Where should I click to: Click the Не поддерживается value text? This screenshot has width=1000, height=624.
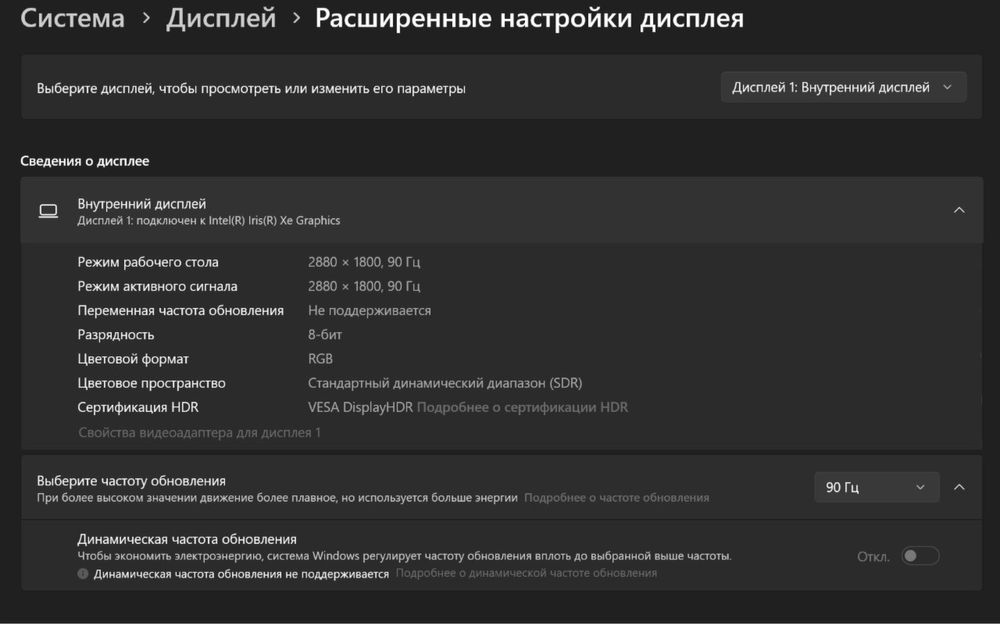pos(369,311)
